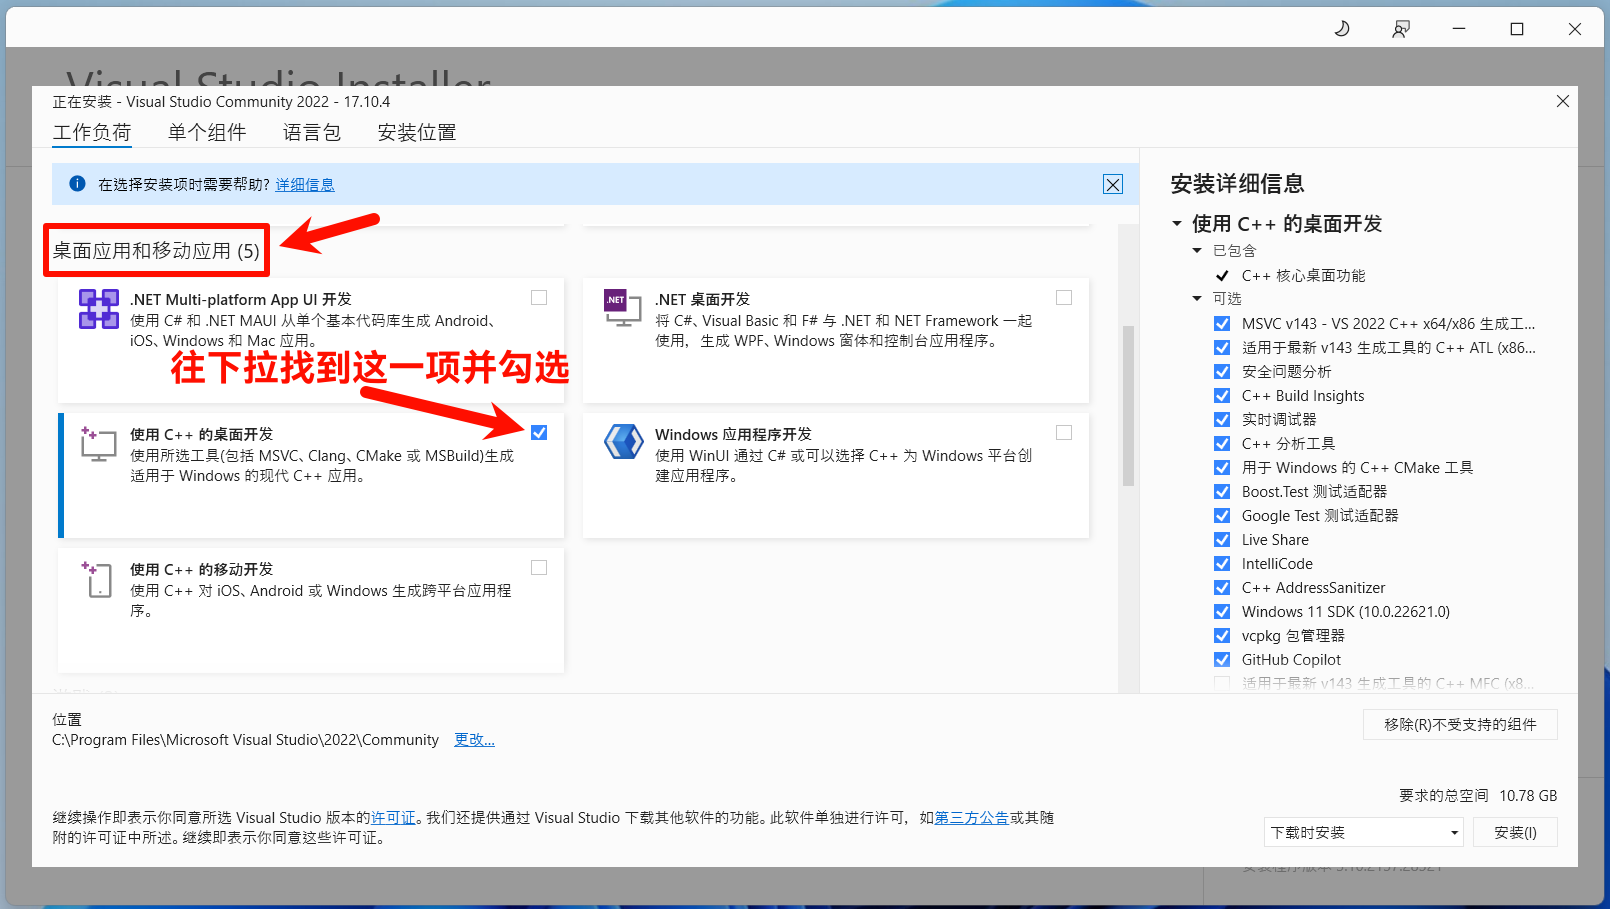Click the C++ mobile development phone icon
This screenshot has width=1610, height=909.
tap(97, 579)
